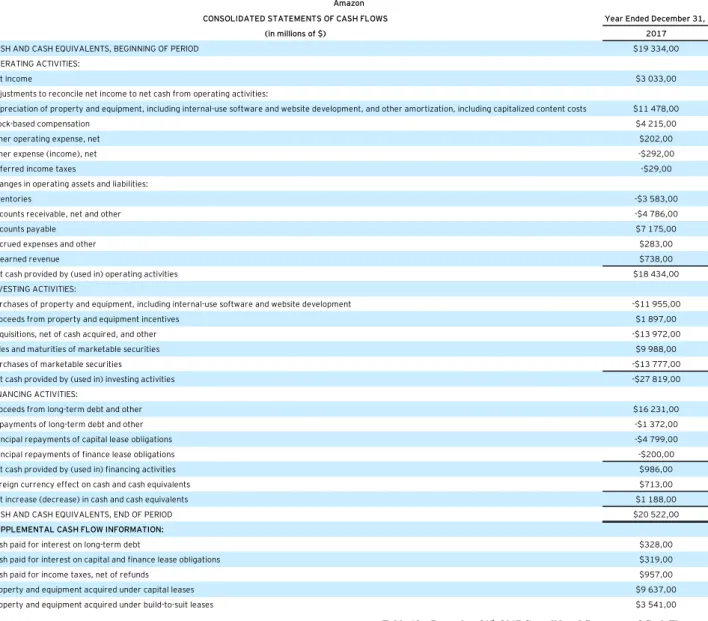Select investing activities total -$27 819,00
Viewport: 708px width, 621px height.
pos(656,379)
